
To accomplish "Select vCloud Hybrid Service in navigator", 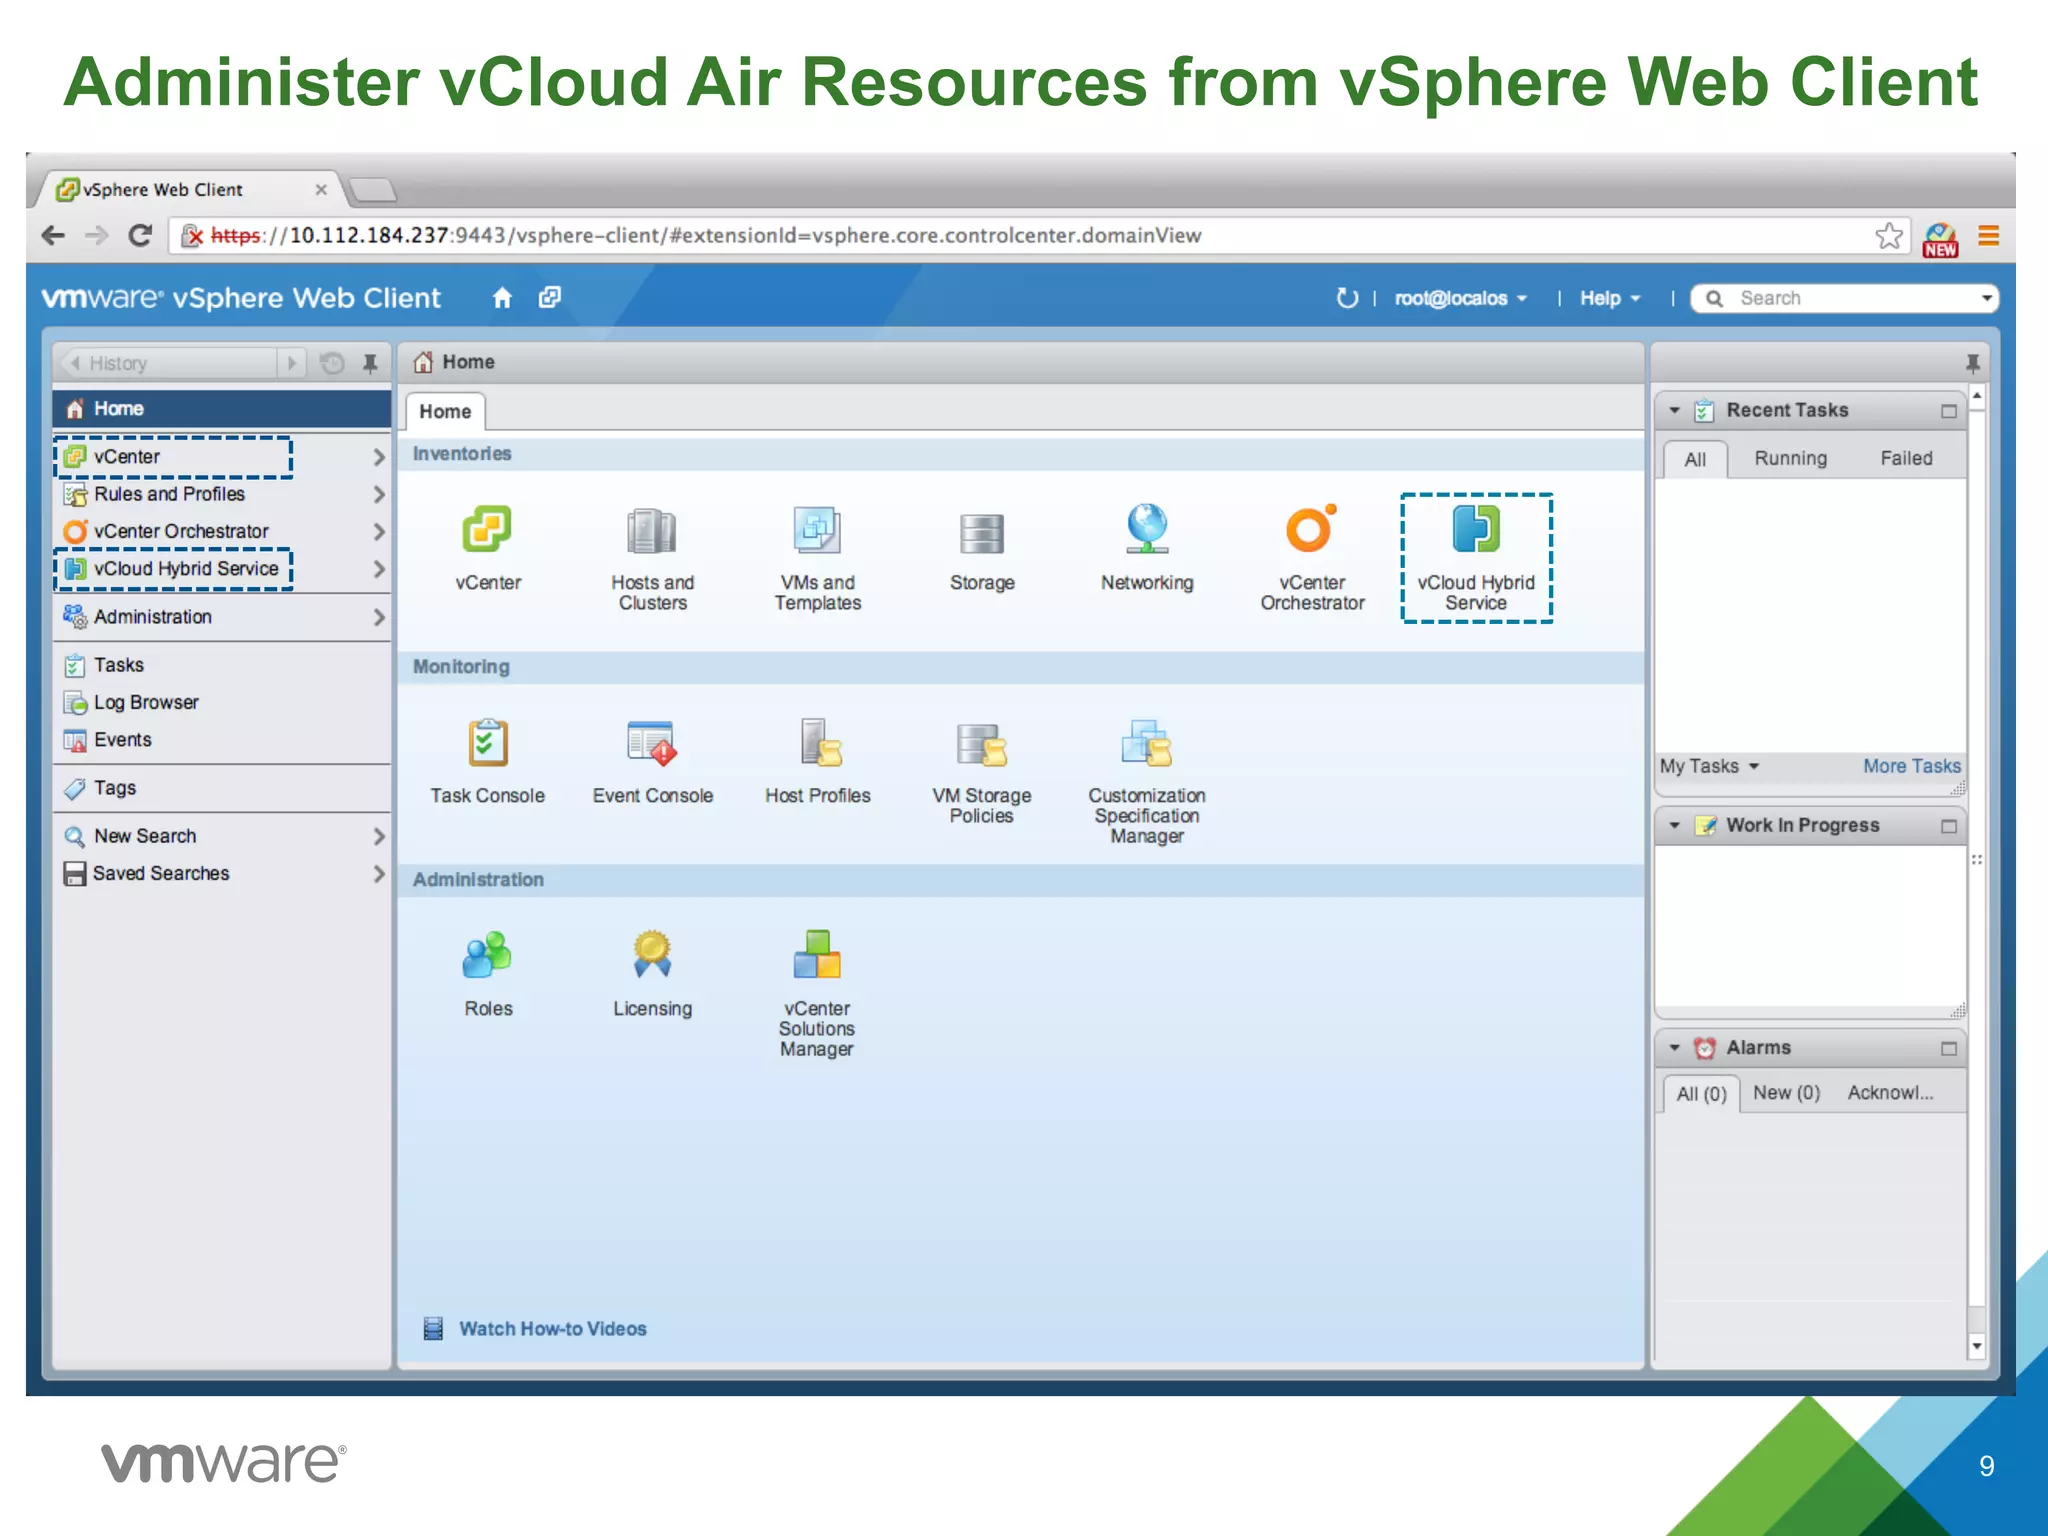I will [x=222, y=568].
